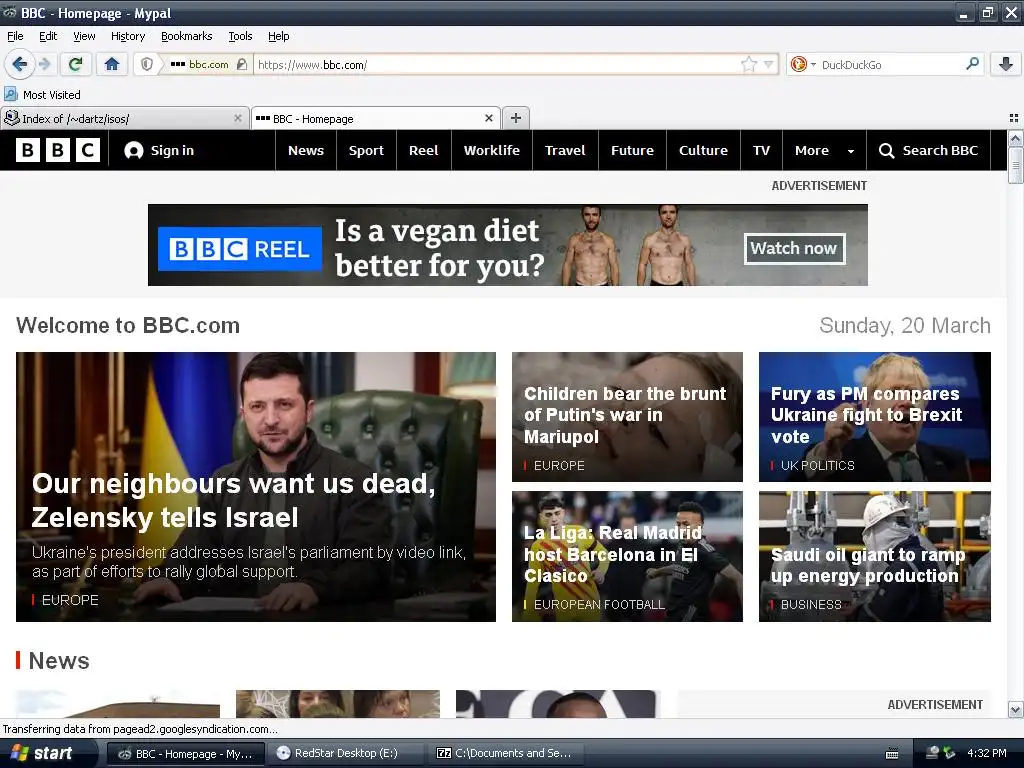Viewport: 1024px width, 768px height.
Task: Click the search magnifier in the DuckDuckGo box
Action: [x=972, y=64]
